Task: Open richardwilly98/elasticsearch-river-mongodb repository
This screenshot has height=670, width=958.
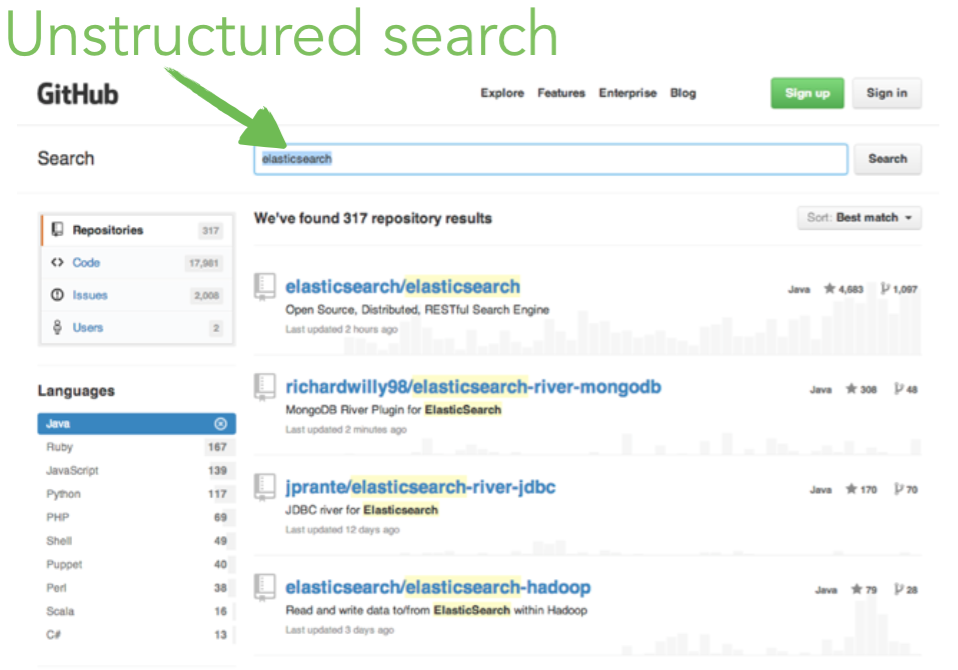Action: pos(473,387)
